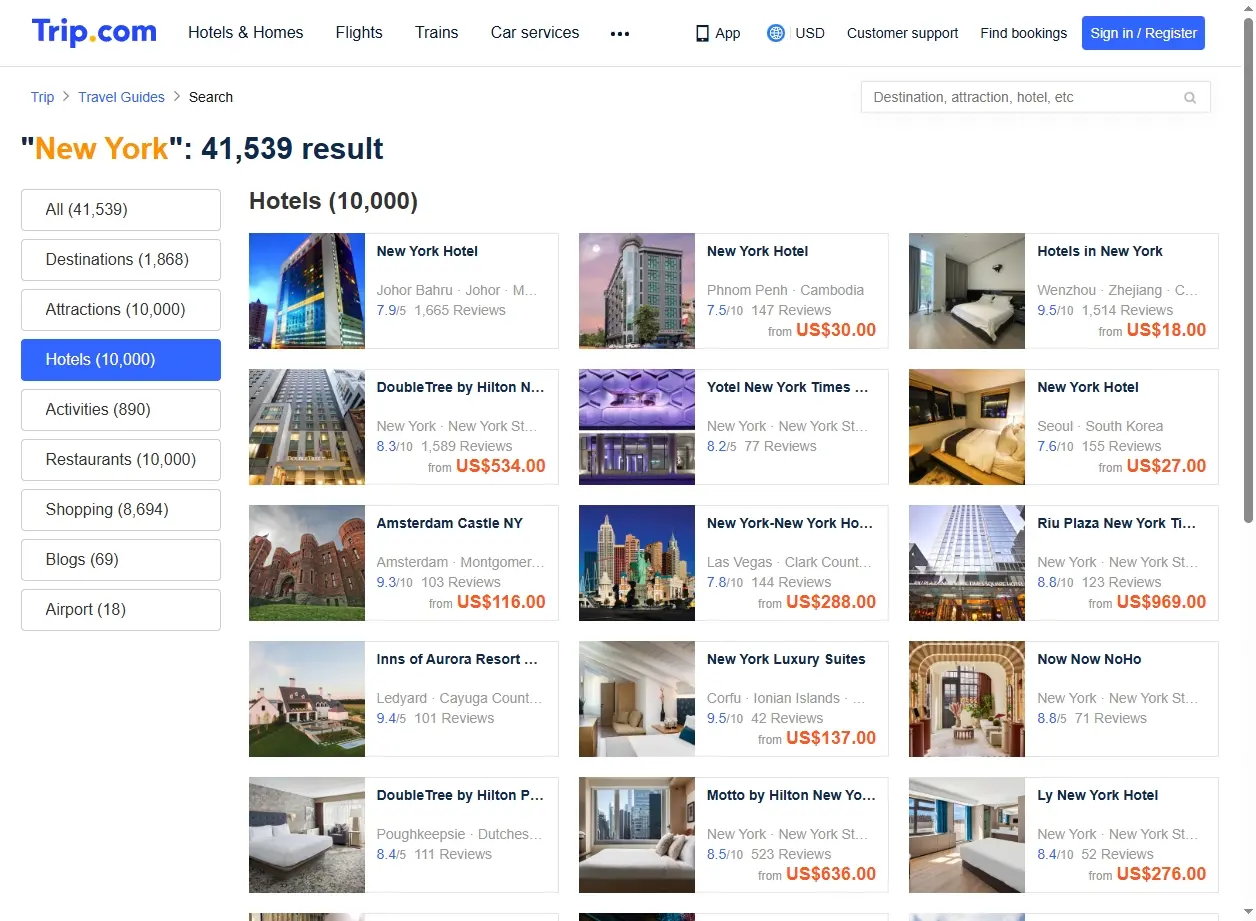1256x921 pixels.
Task: Open Find bookings
Action: pyautogui.click(x=1024, y=33)
